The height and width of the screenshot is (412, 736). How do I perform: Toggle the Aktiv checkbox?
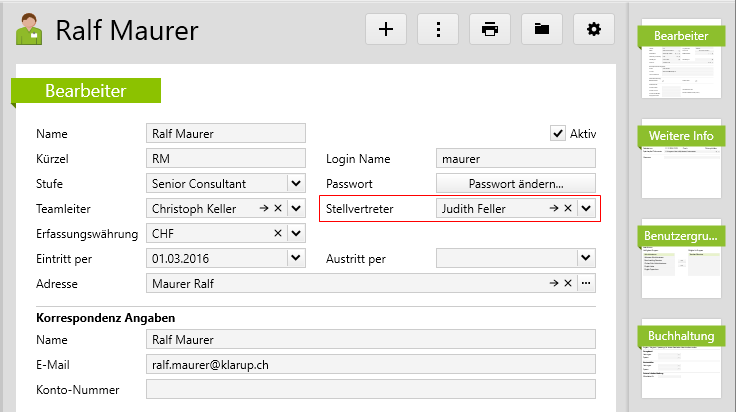(x=558, y=134)
